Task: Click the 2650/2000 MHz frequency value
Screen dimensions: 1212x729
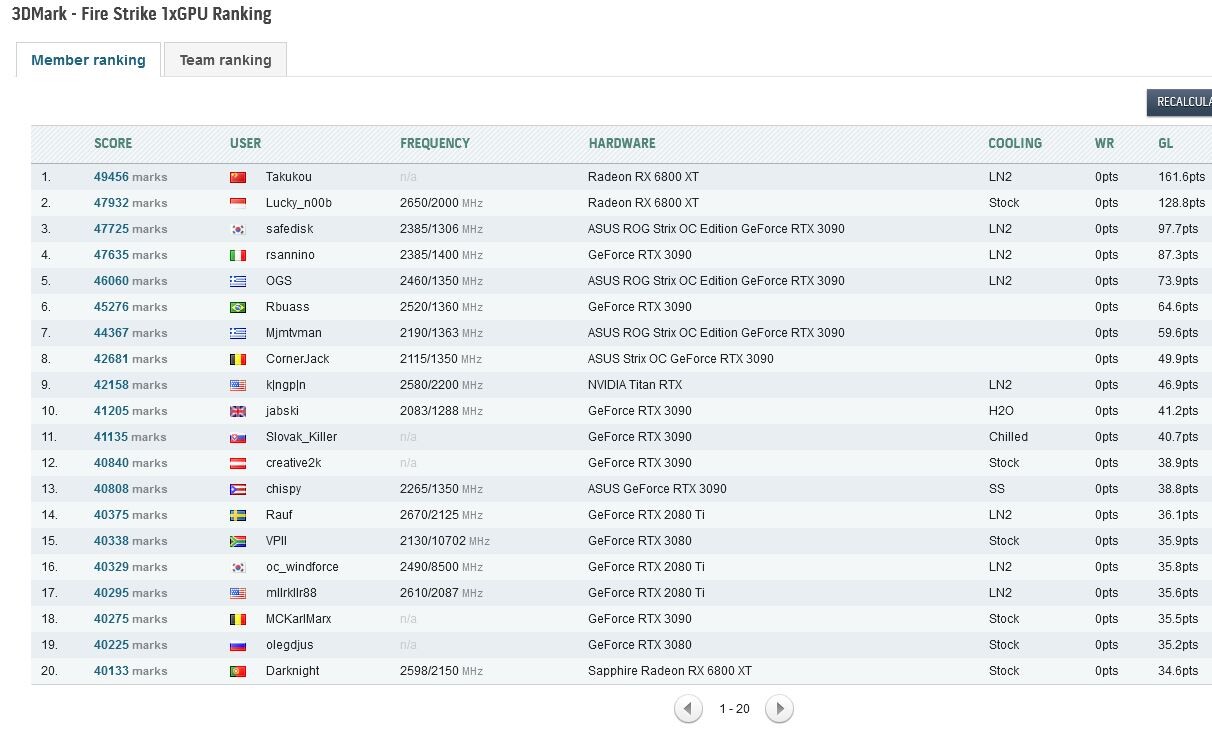Action: (441, 203)
